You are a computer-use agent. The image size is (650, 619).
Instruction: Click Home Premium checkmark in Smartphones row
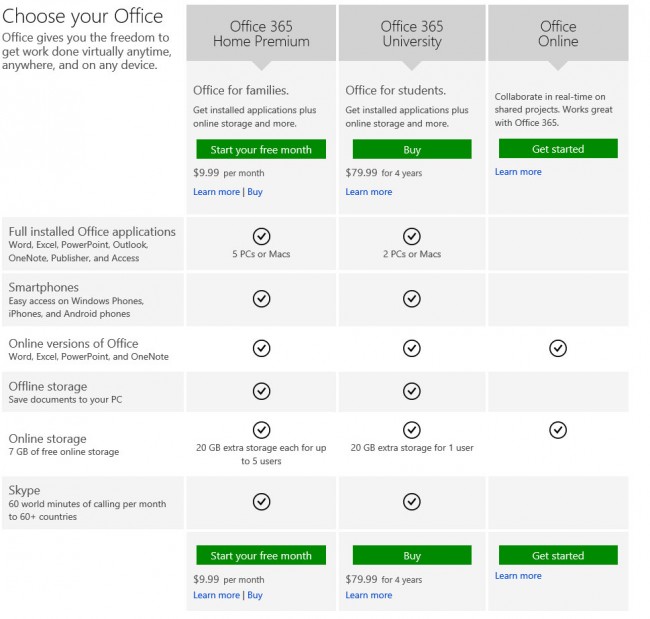(x=262, y=299)
